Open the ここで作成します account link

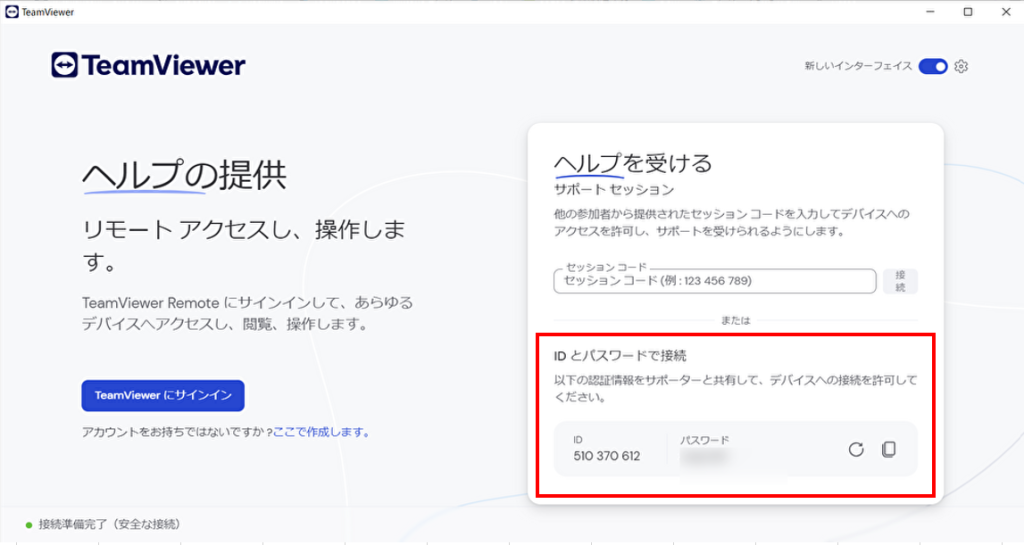321,433
